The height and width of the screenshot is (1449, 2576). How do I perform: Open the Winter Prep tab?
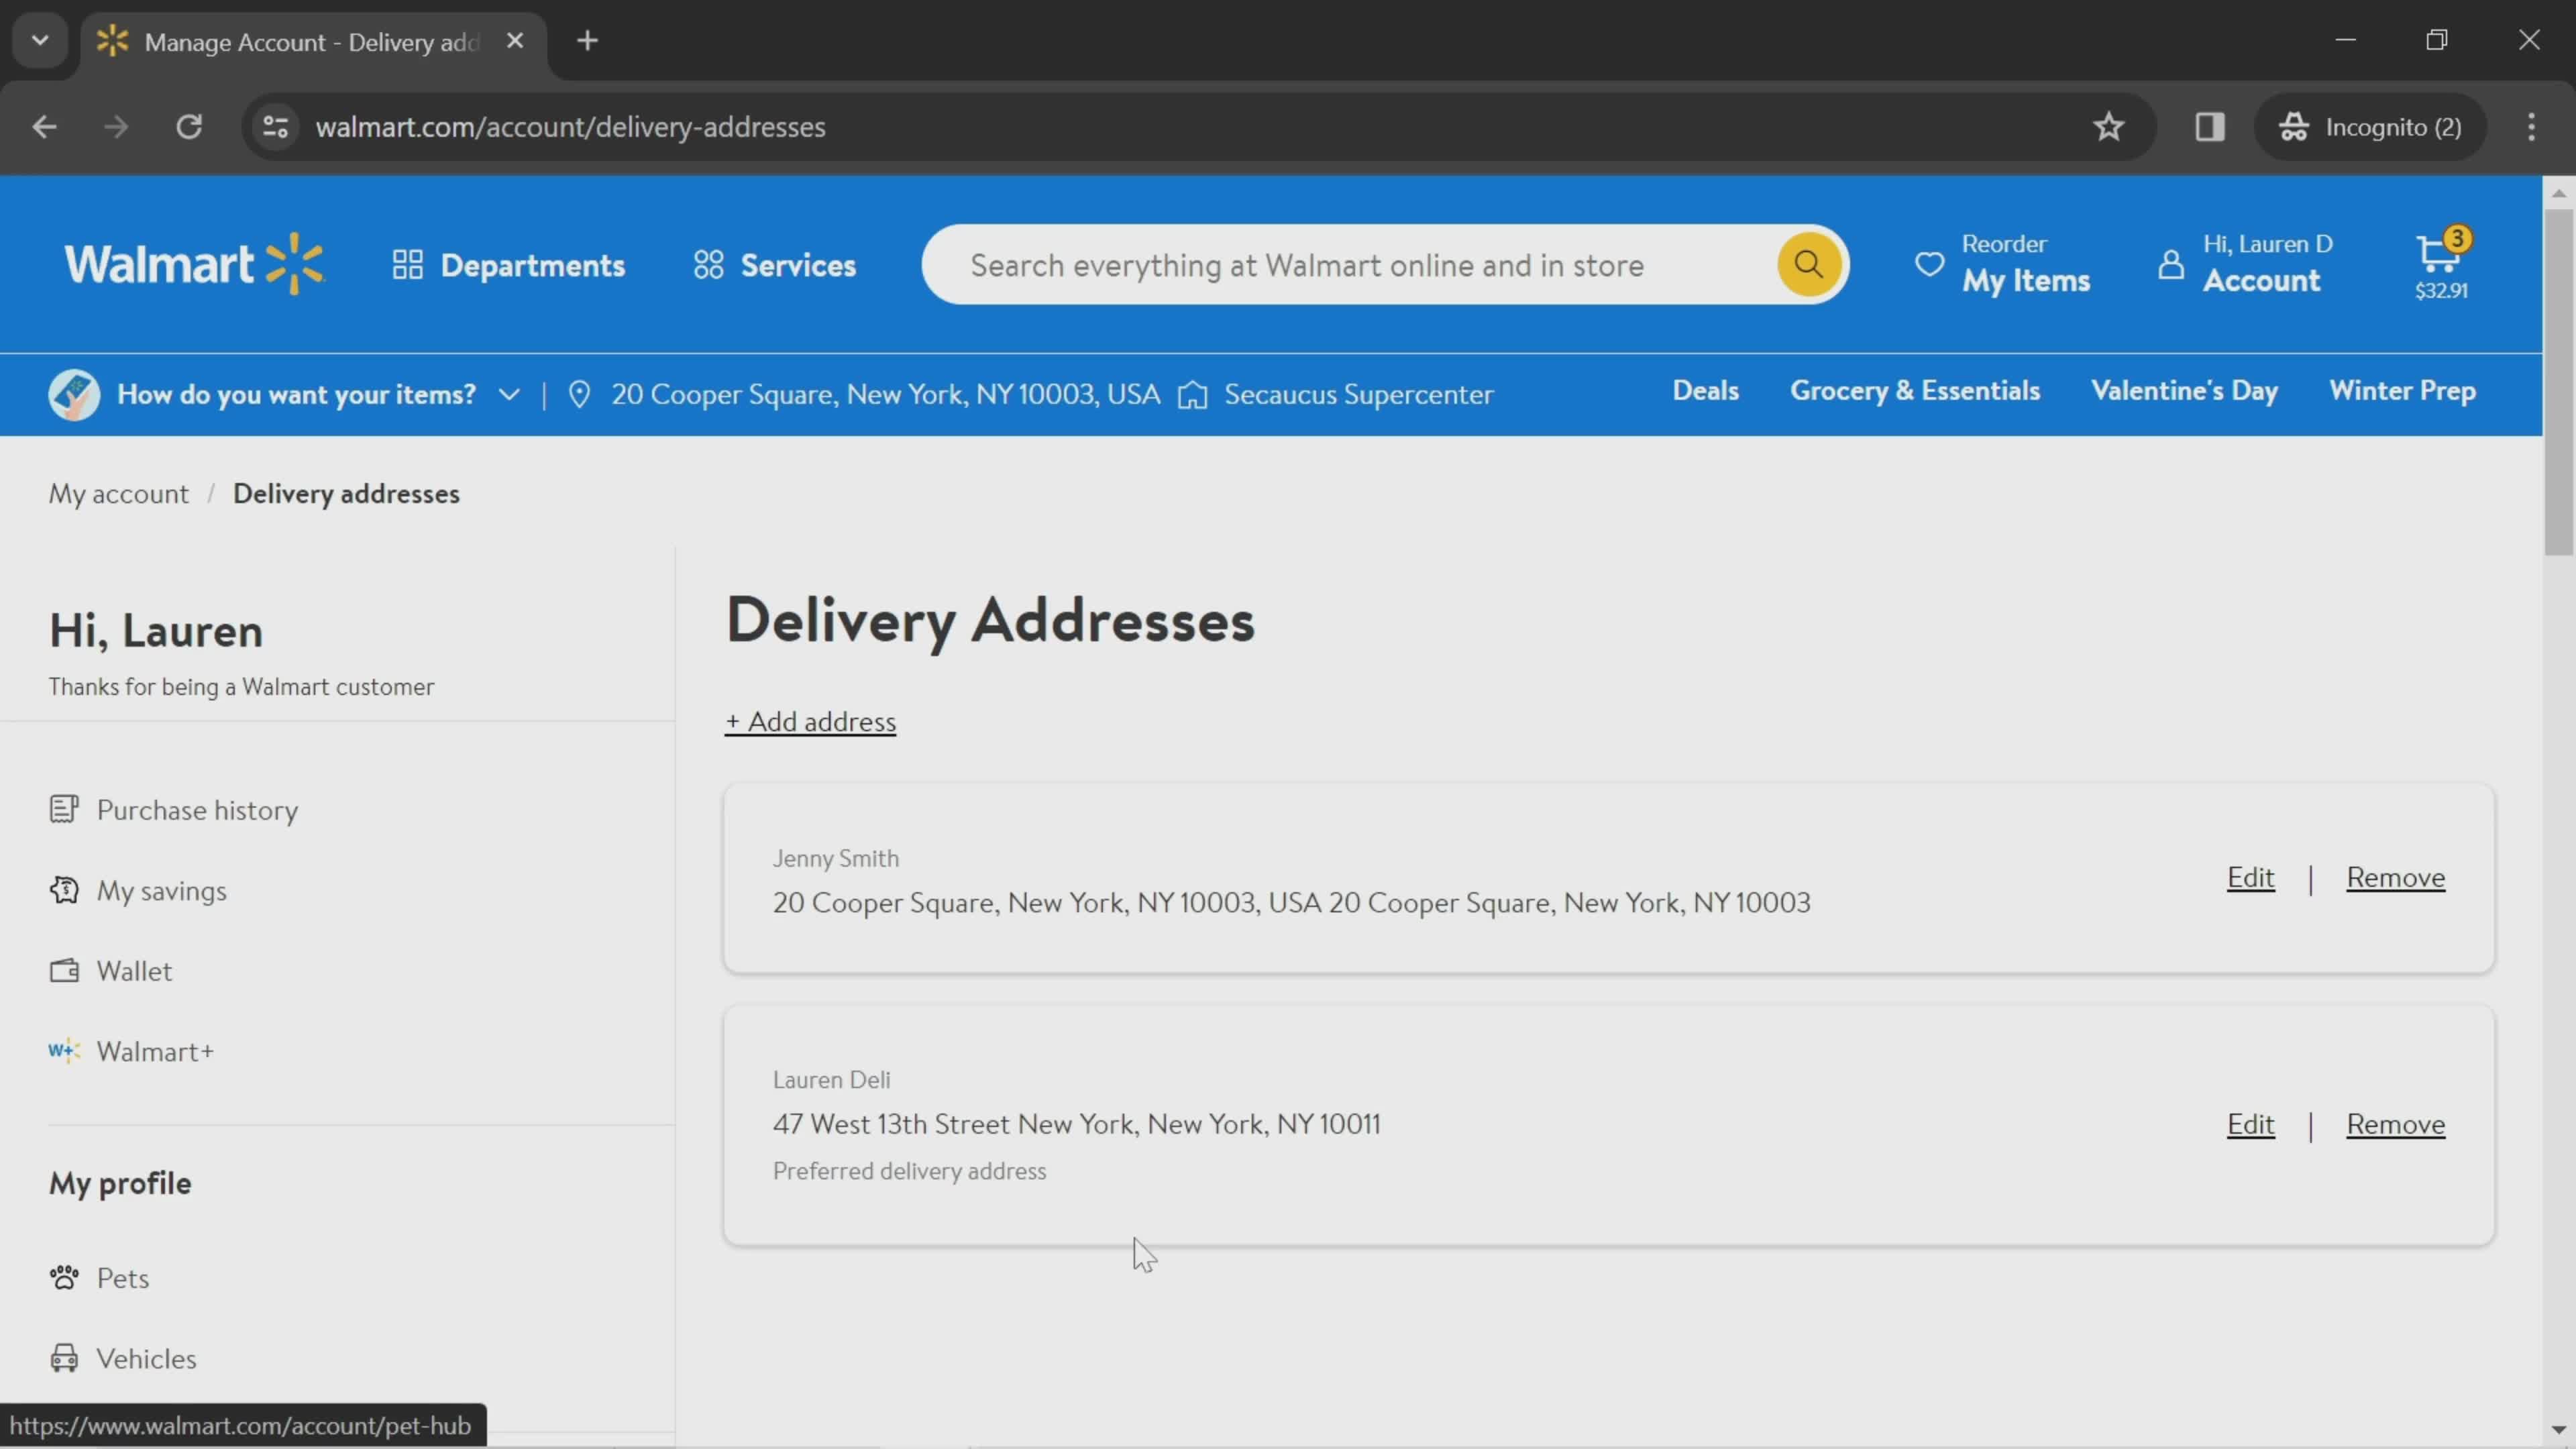2402,391
